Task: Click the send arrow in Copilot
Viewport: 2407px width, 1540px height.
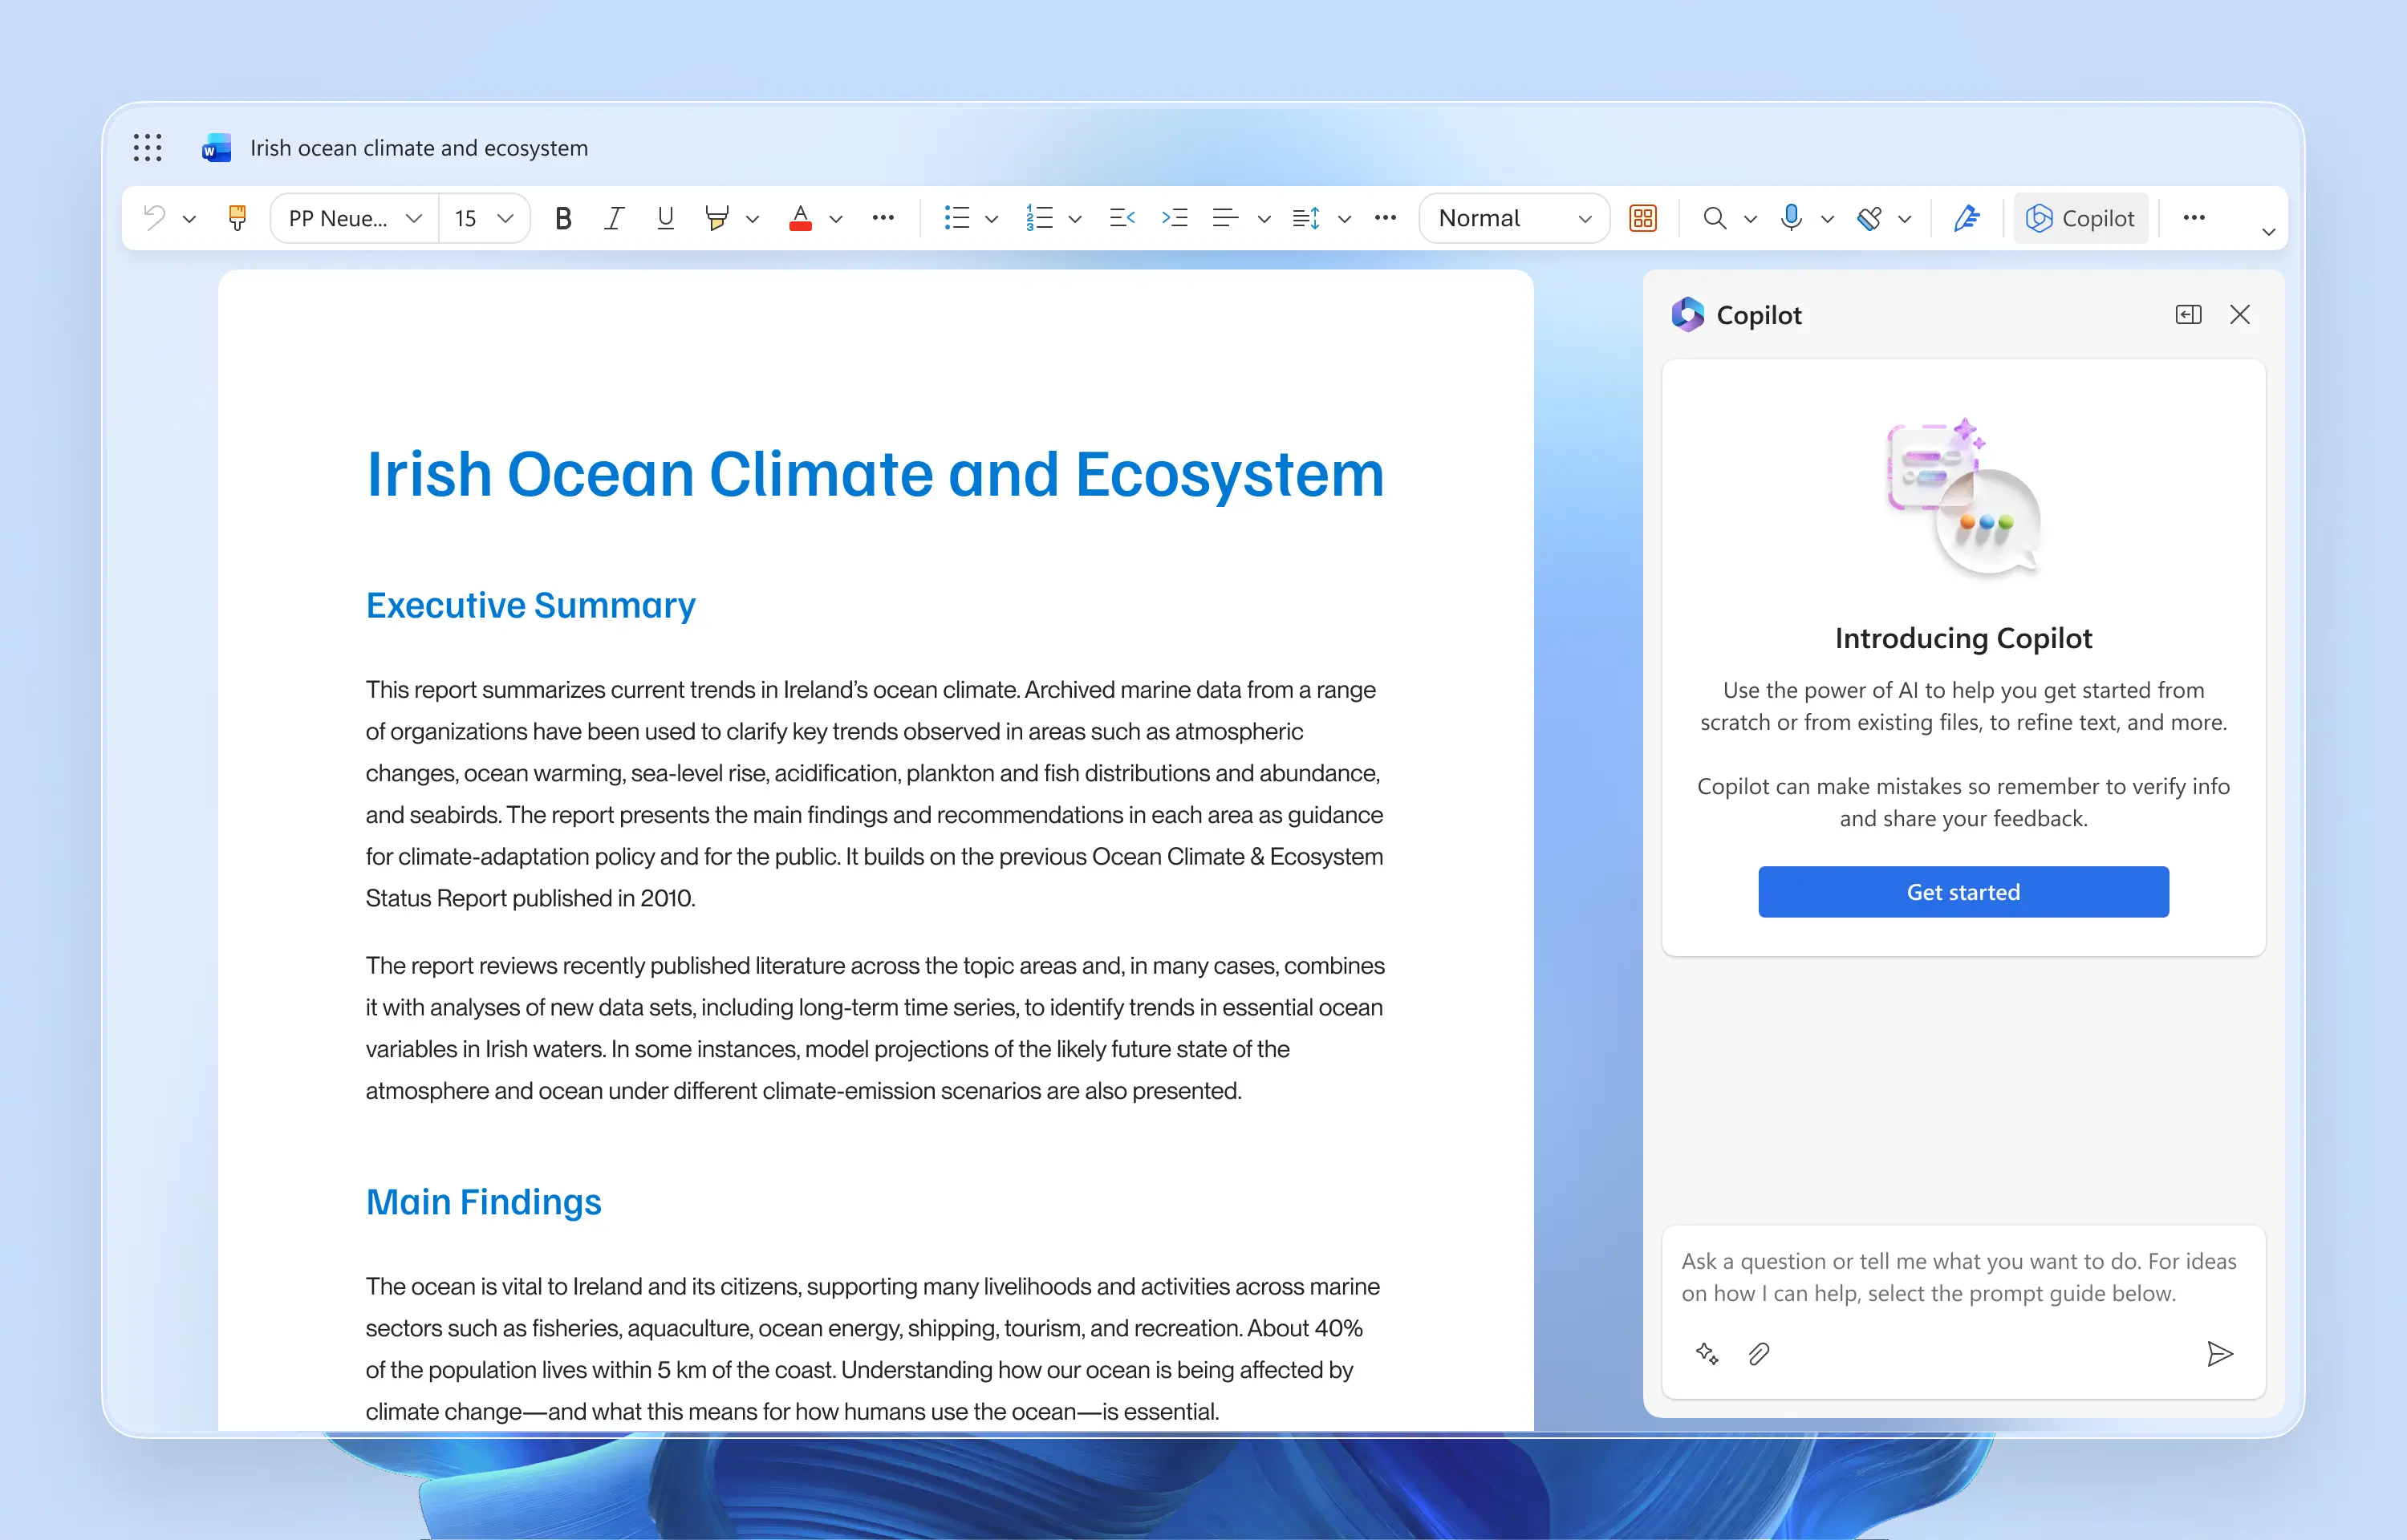Action: click(x=2219, y=1354)
